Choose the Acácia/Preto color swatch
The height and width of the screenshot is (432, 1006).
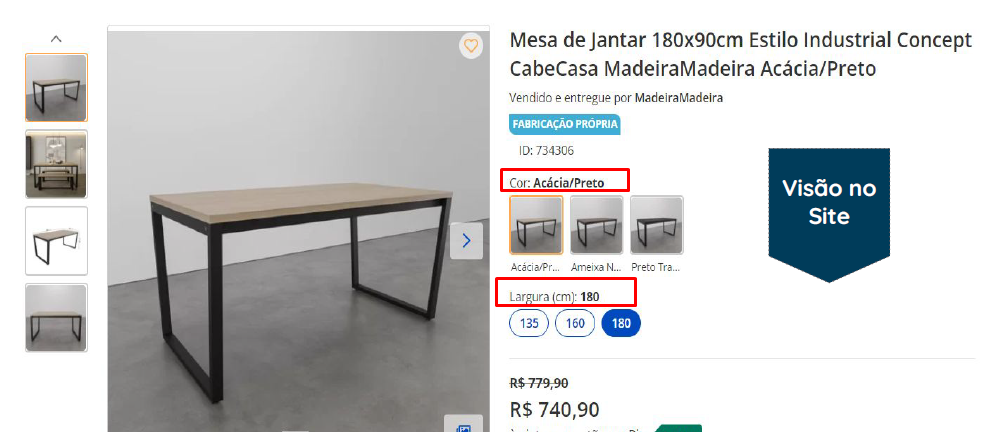(x=536, y=225)
